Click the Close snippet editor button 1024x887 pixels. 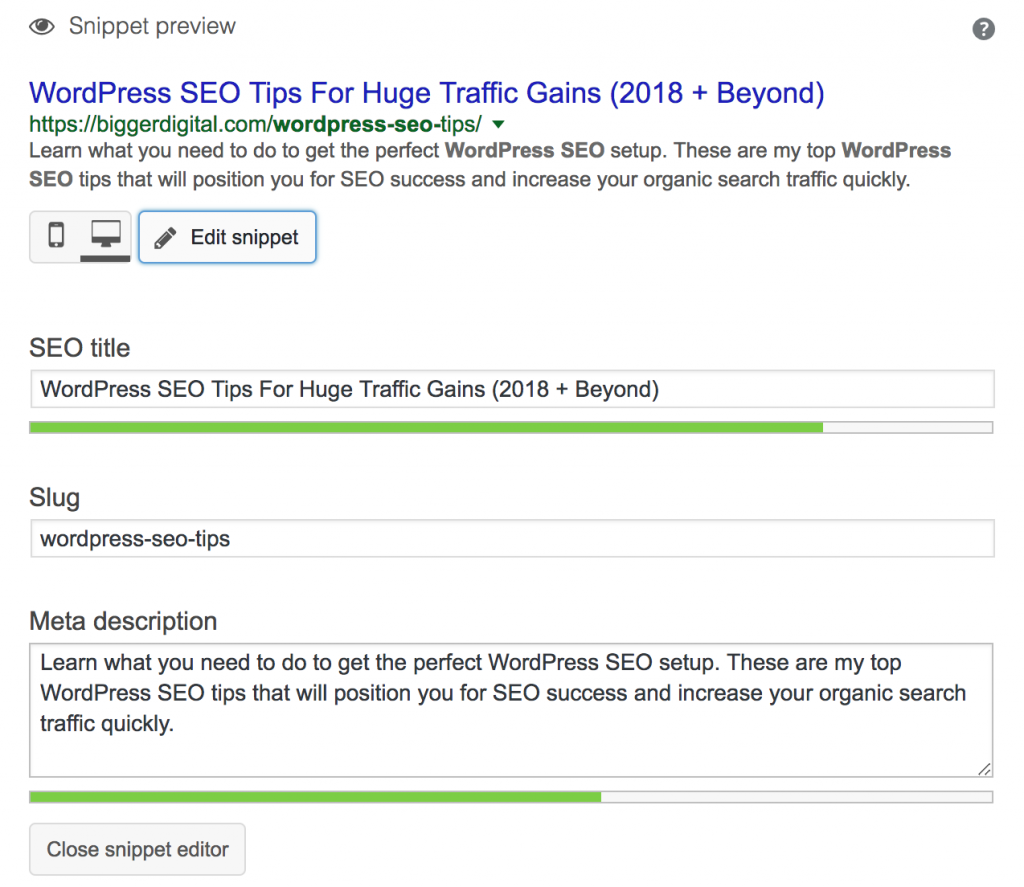coord(137,849)
